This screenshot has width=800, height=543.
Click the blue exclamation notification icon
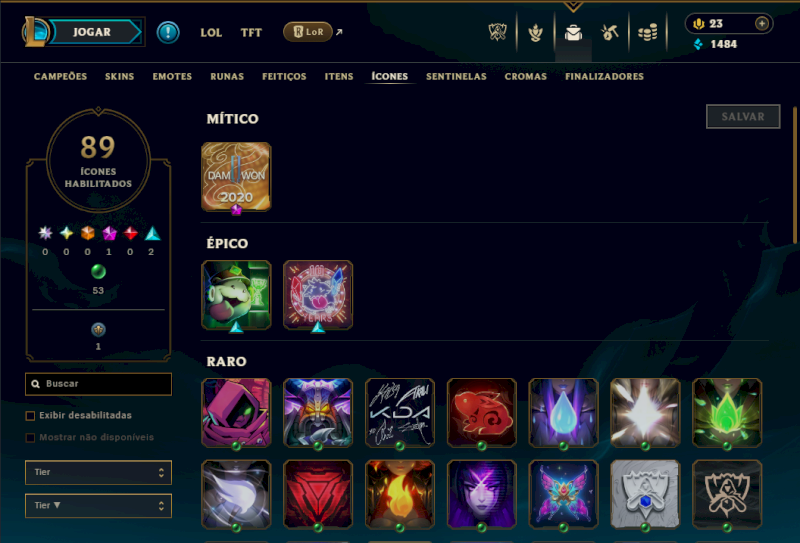[x=168, y=33]
